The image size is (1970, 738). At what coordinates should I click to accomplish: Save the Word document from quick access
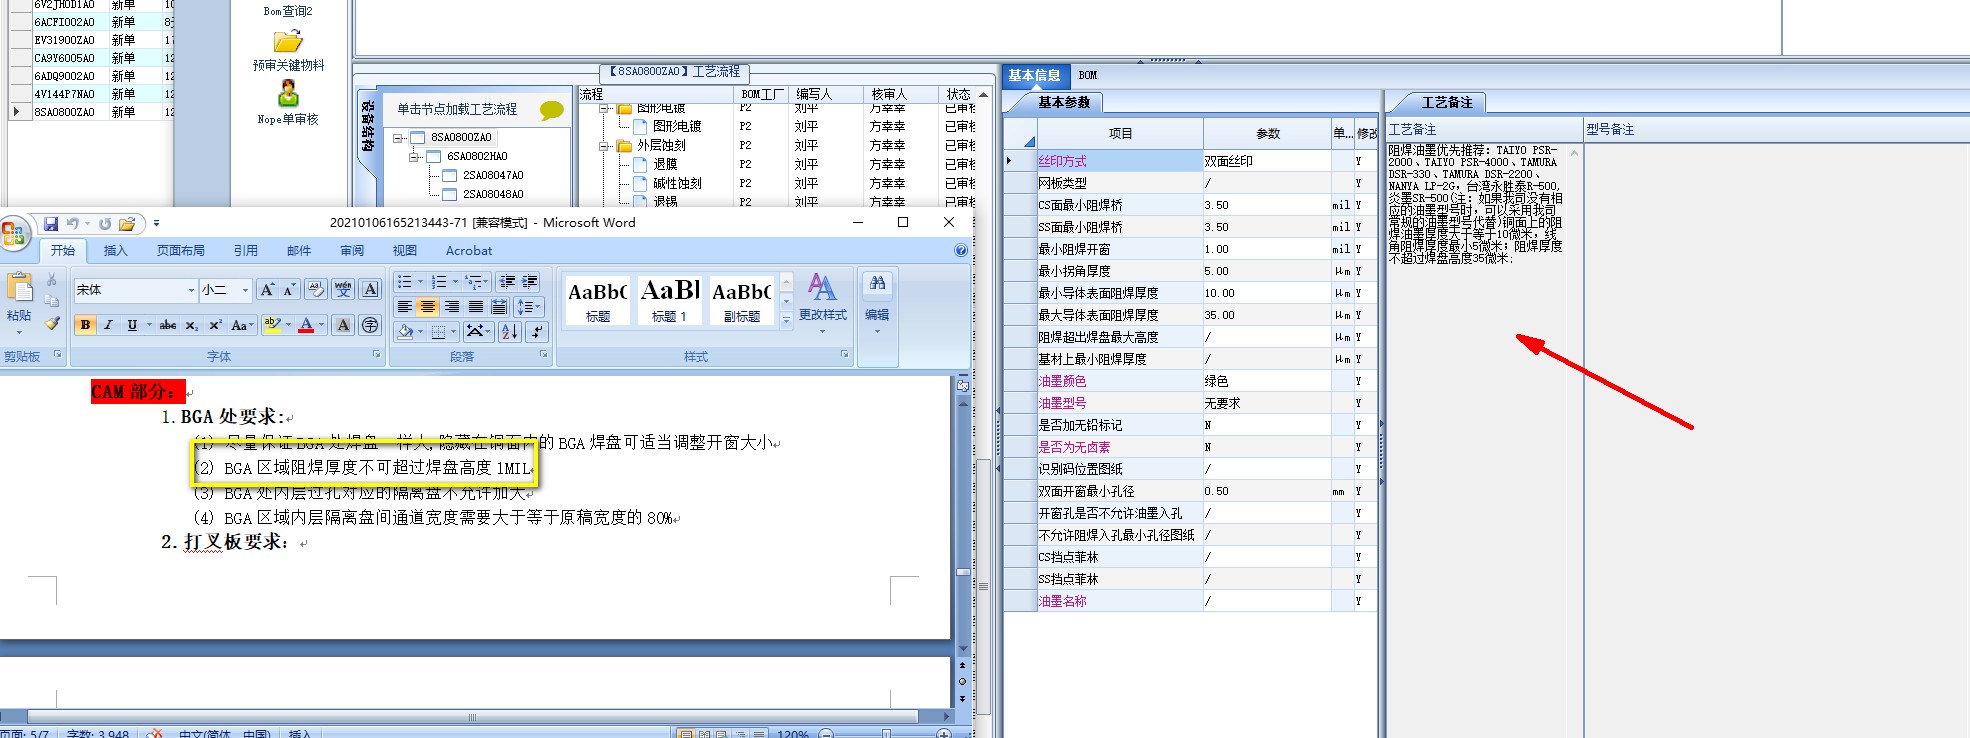click(x=51, y=224)
